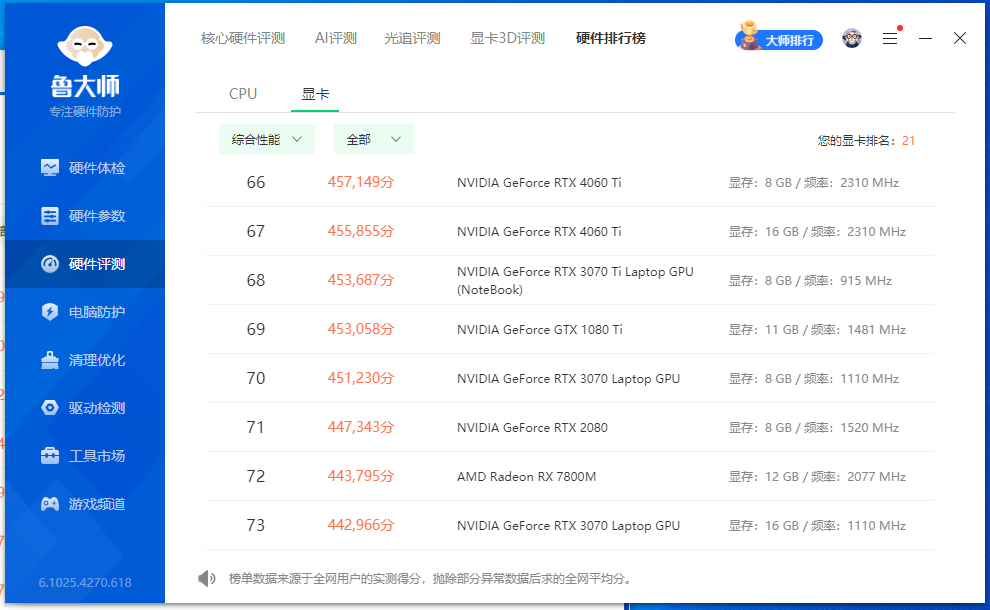Click the 鲁大师 mascot logo
Screen dimensions: 990x610
[85, 46]
